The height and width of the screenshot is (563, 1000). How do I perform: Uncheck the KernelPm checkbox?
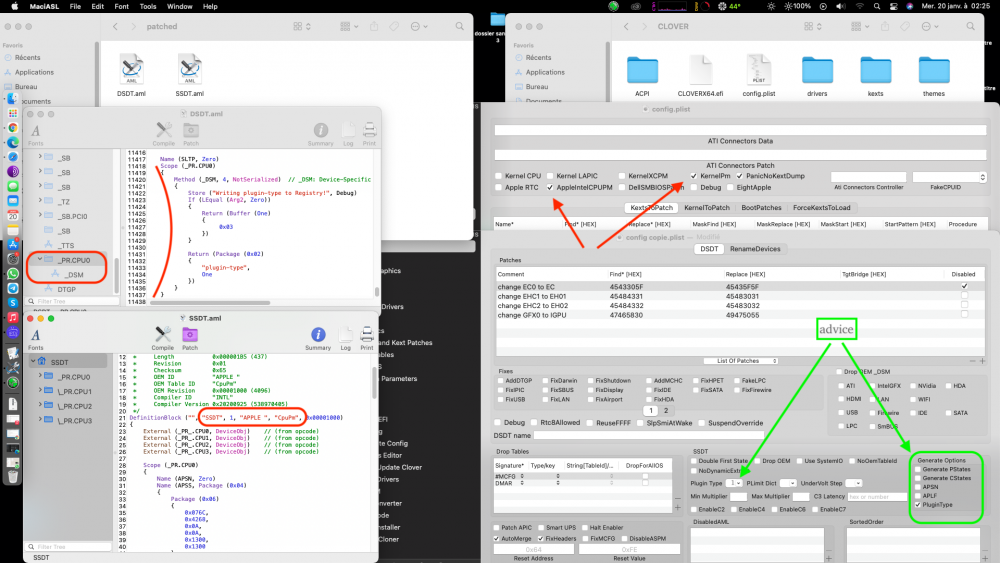click(693, 176)
